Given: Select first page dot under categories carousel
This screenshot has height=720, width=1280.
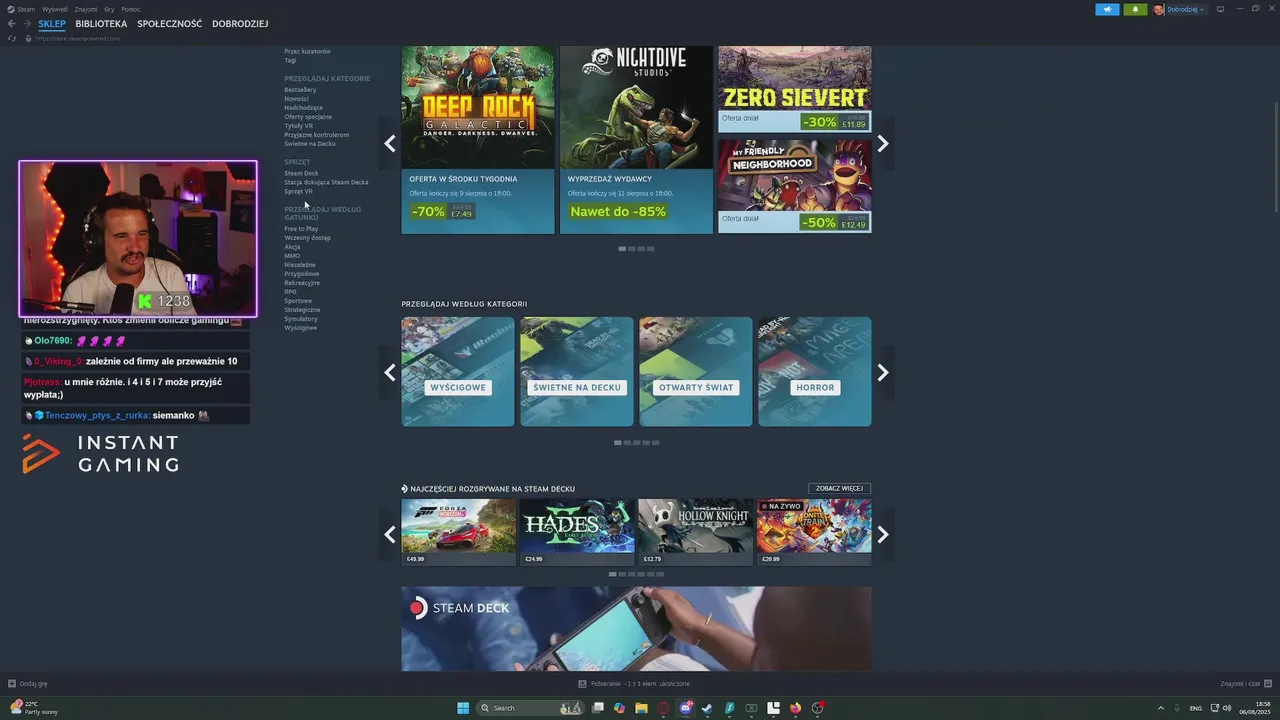Looking at the screenshot, I should click(x=618, y=443).
